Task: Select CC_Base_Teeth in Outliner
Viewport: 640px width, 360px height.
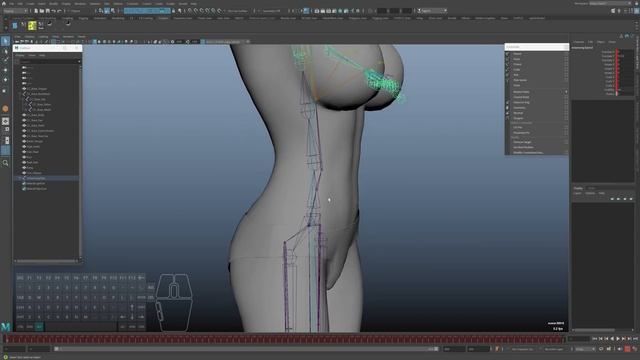Action: 35,126
